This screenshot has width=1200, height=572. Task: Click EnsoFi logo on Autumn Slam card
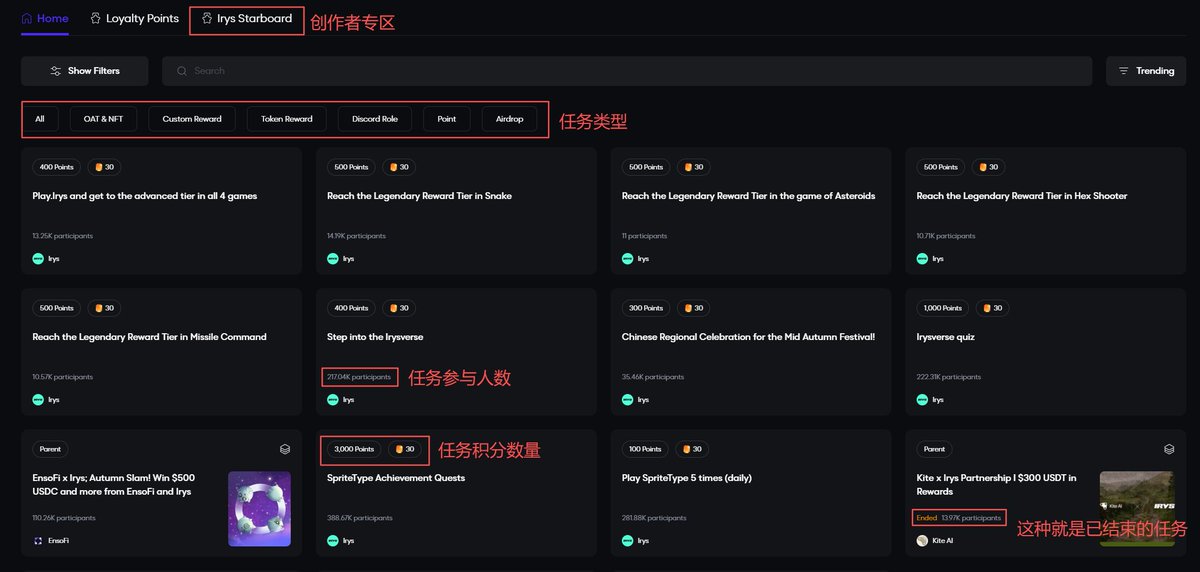click(38, 540)
